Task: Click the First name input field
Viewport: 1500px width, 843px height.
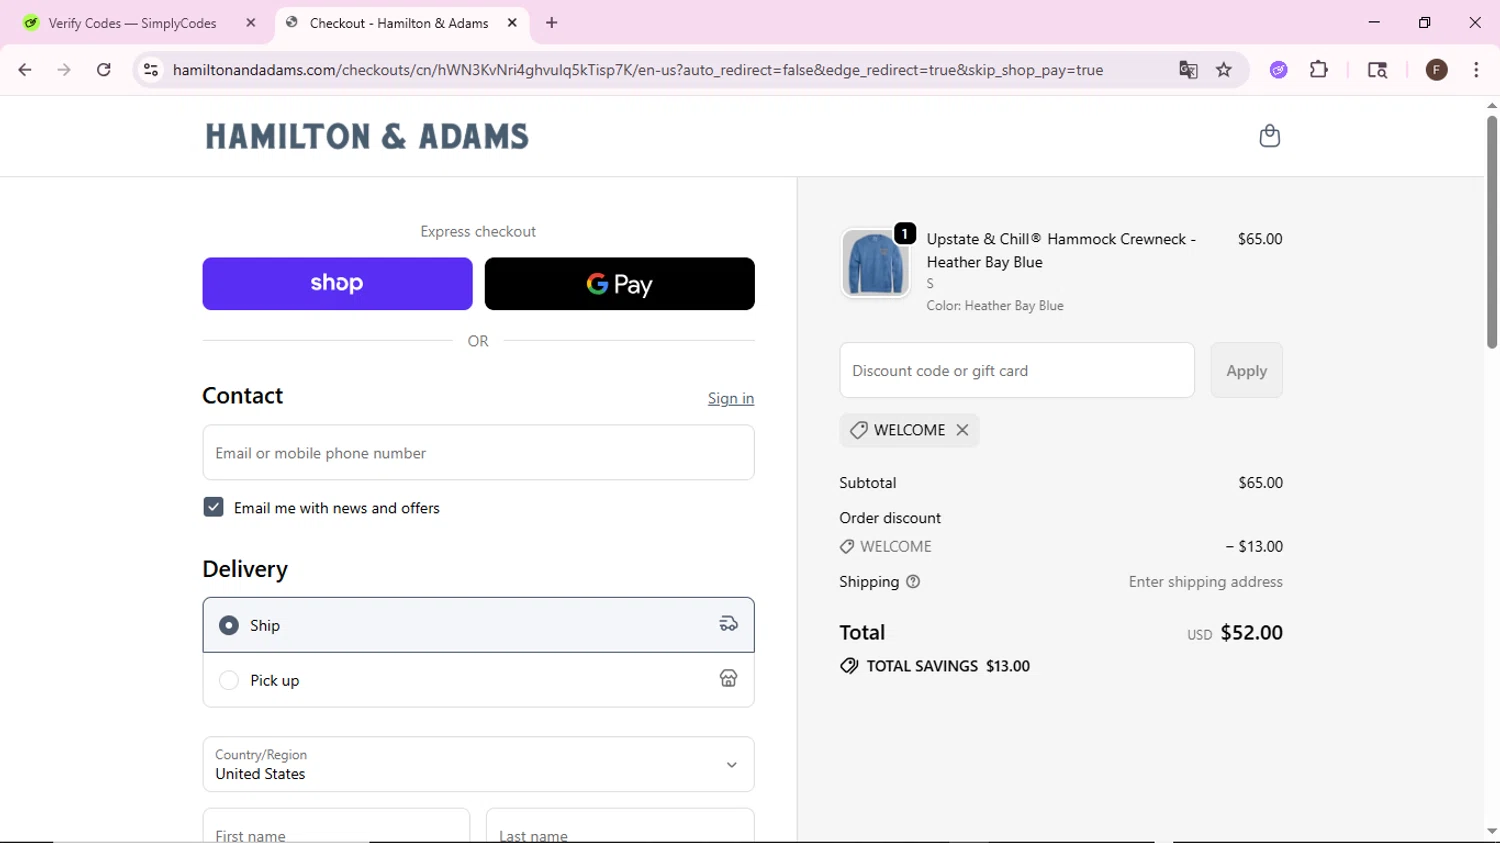Action: coord(336,826)
